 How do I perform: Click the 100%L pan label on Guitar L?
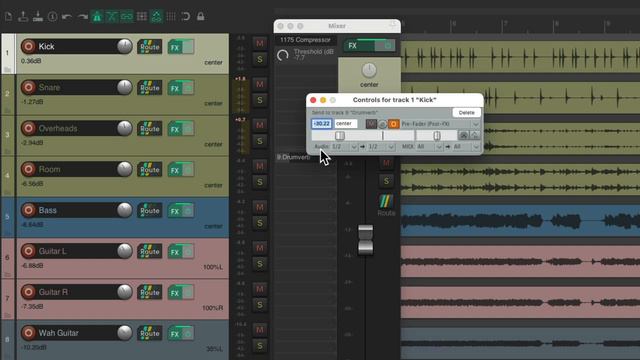pyautogui.click(x=213, y=267)
